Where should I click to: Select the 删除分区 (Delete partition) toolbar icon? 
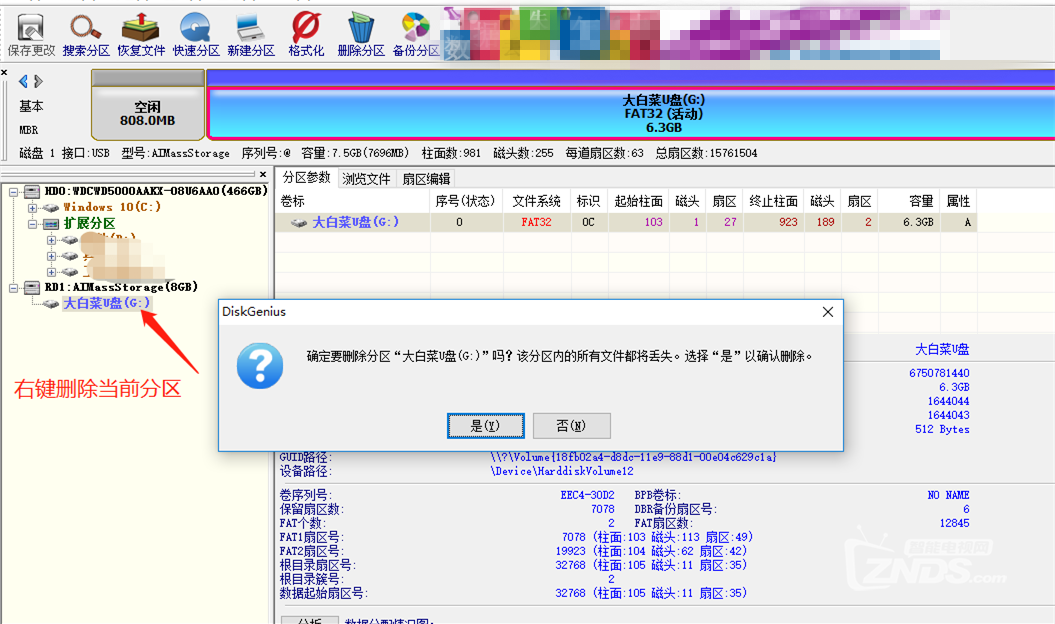coord(361,35)
